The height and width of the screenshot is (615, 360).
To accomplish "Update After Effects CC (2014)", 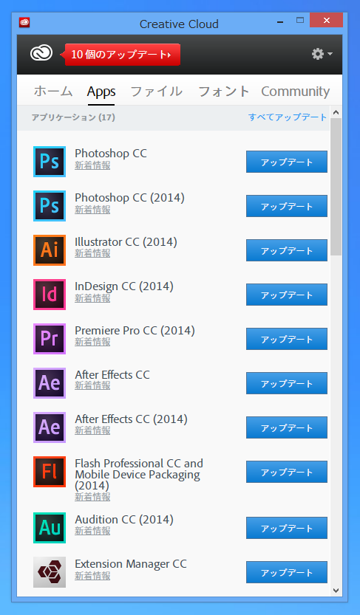I will tap(287, 428).
